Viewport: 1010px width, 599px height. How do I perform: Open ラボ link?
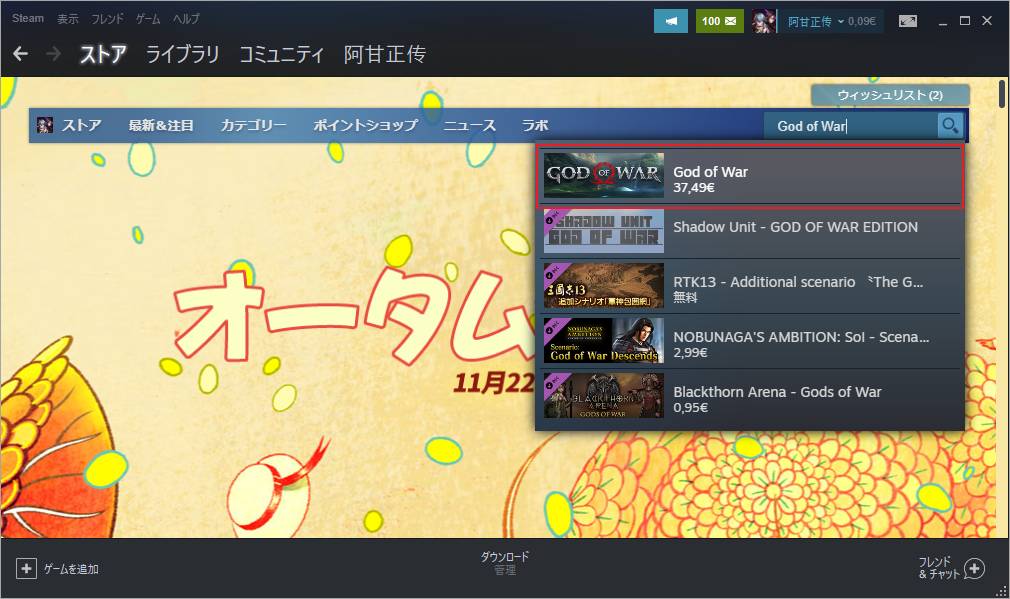535,125
